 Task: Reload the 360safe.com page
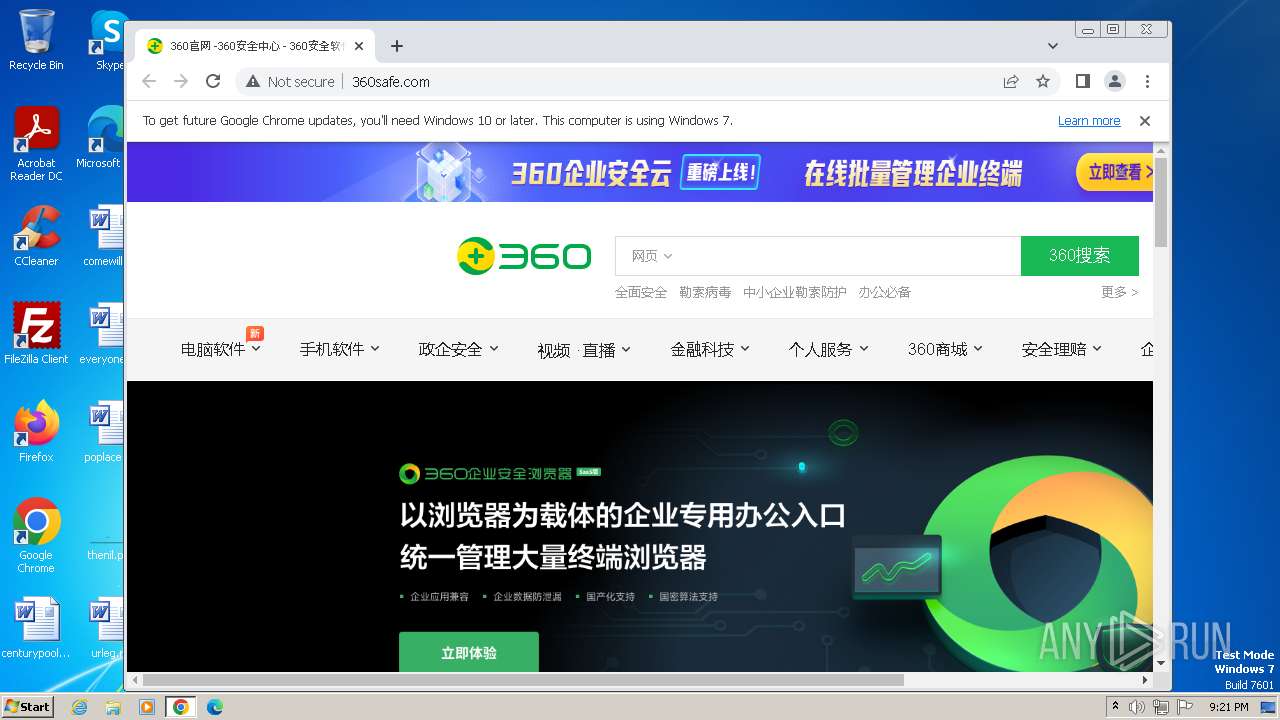[x=213, y=82]
